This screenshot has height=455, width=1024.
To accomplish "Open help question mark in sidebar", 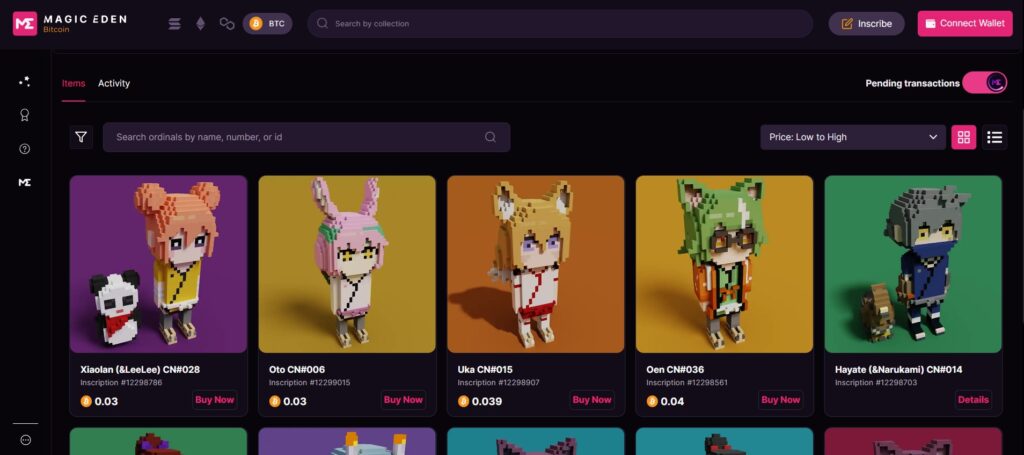I will pos(25,149).
